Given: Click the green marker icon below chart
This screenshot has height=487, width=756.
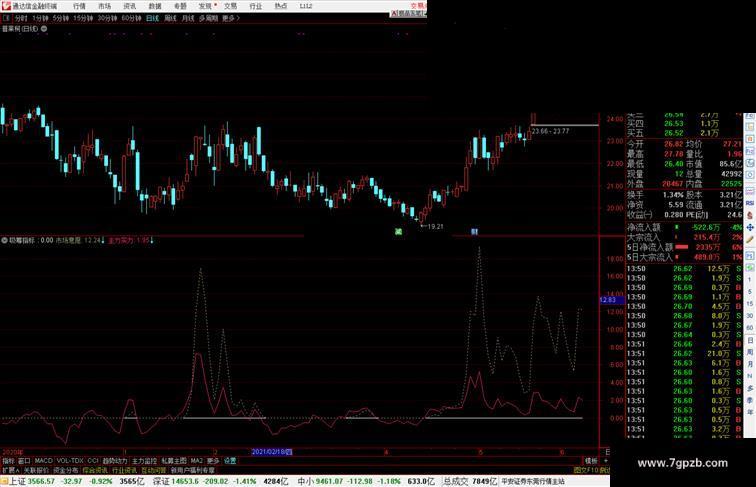Looking at the screenshot, I should click(398, 232).
